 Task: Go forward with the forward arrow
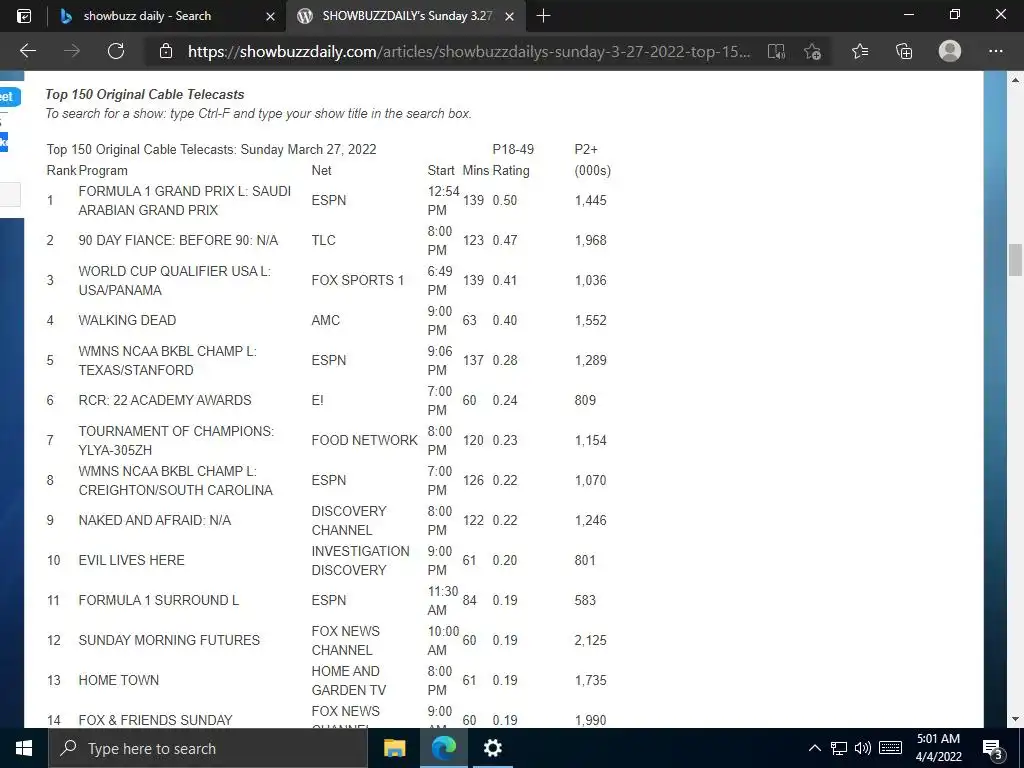point(72,51)
